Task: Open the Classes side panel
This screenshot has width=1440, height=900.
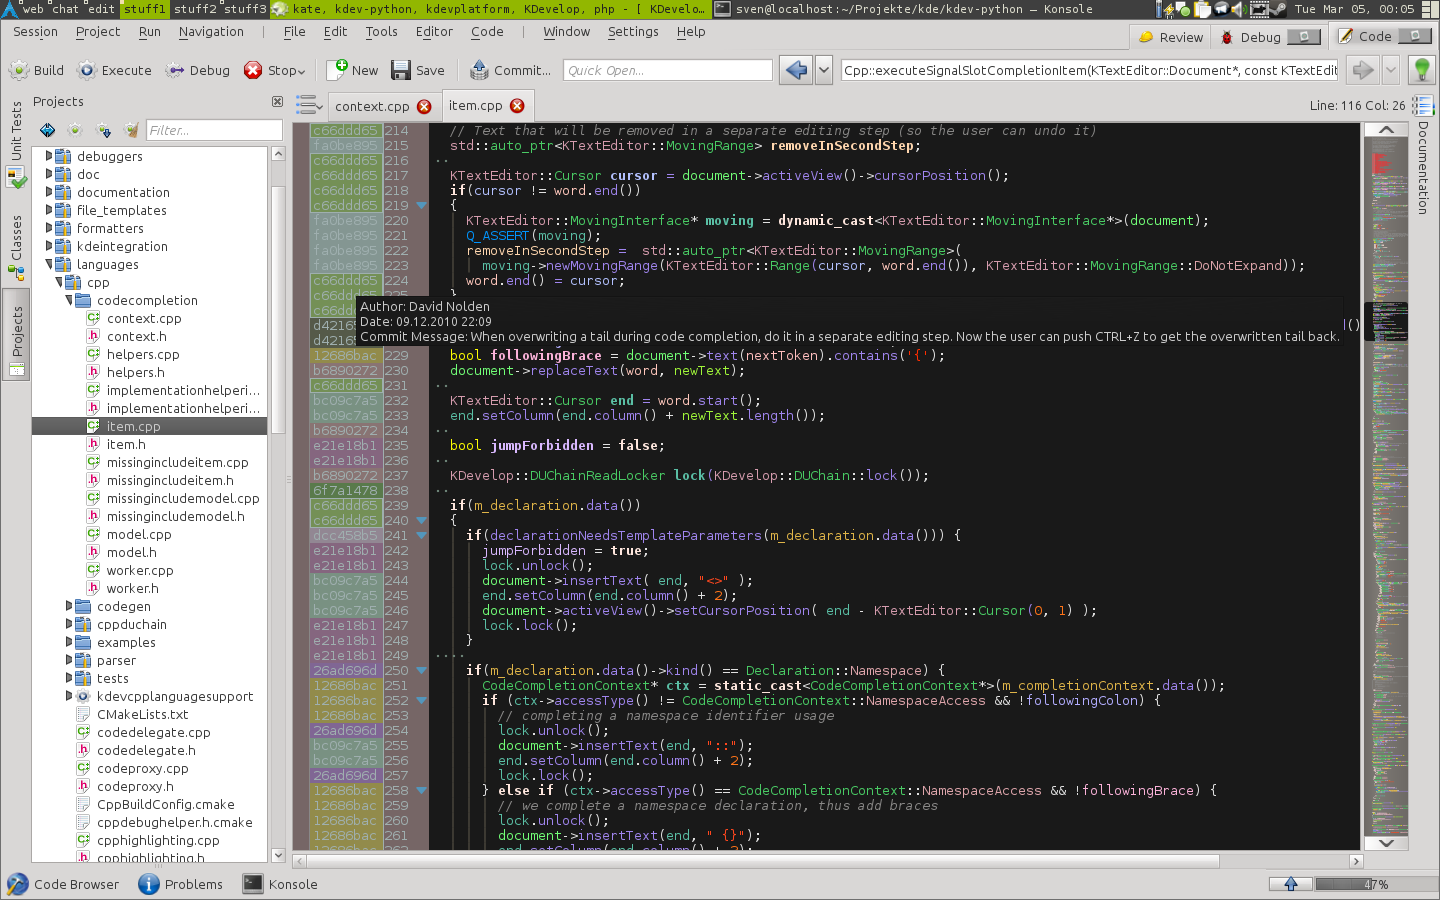Action: 16,247
